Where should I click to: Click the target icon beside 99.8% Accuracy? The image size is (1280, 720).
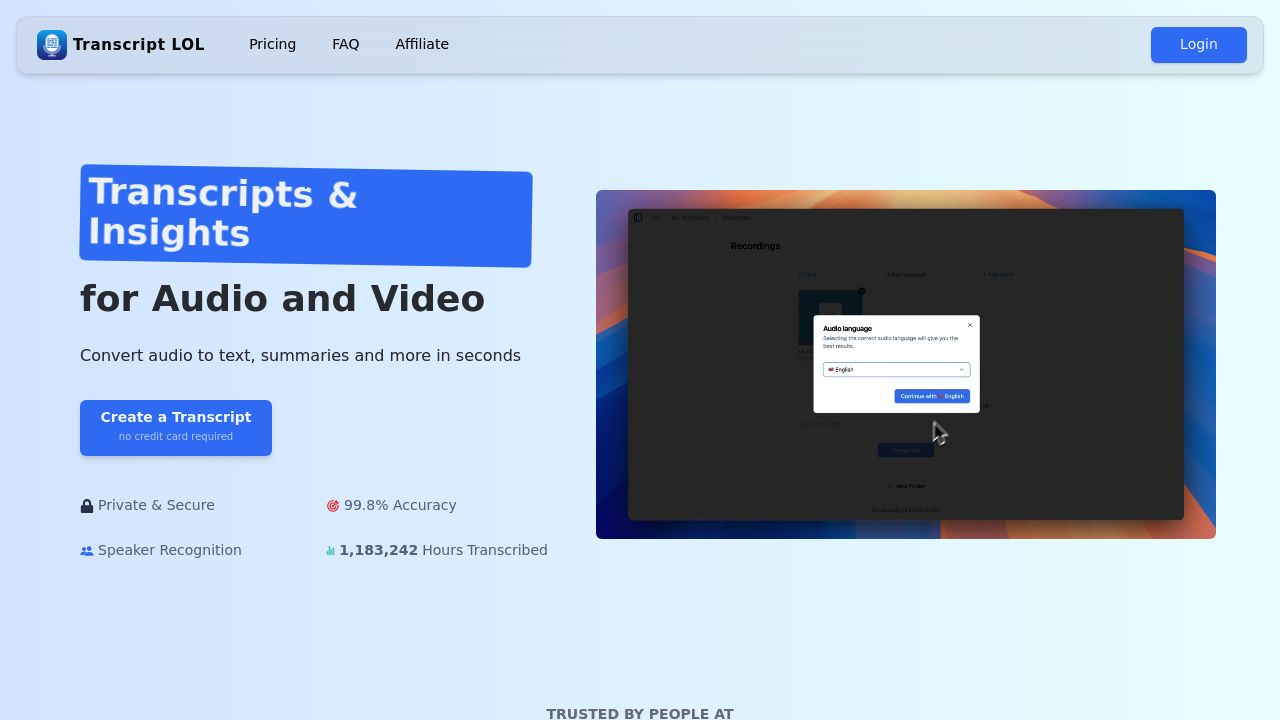coord(333,506)
